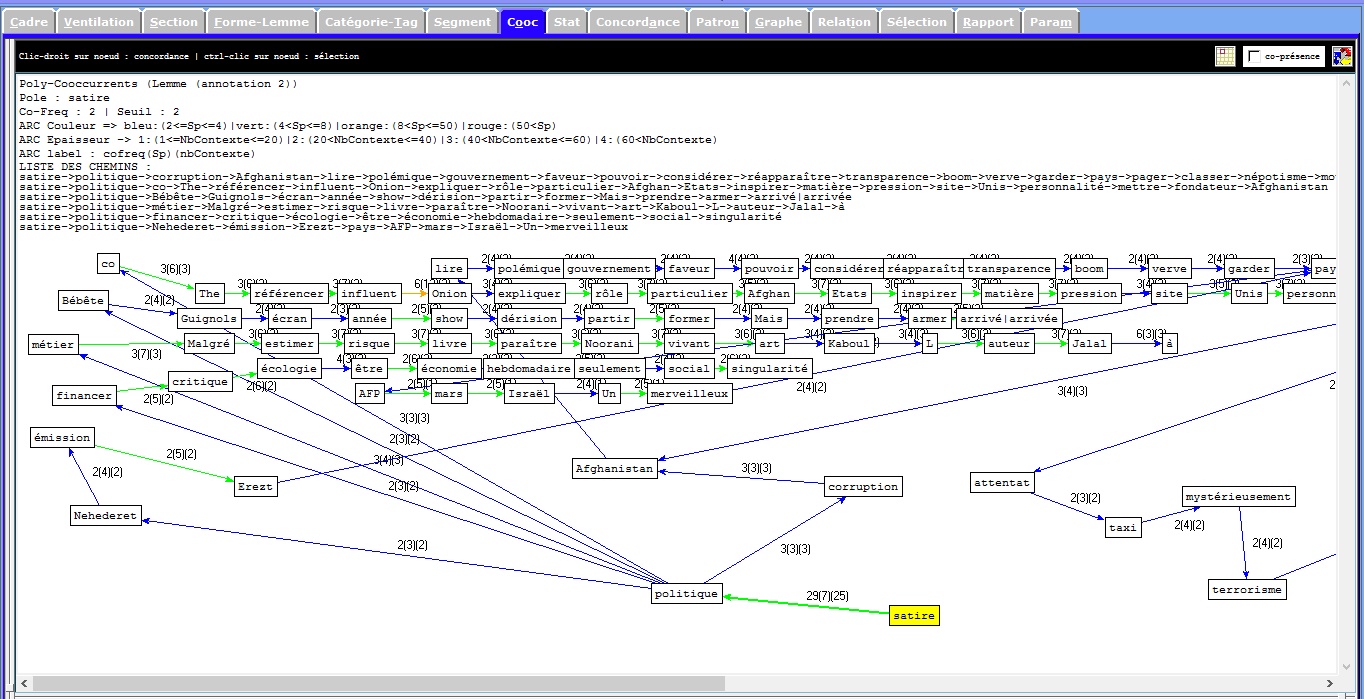Click the métier node
Screen dimensions: 1364x699
point(53,345)
